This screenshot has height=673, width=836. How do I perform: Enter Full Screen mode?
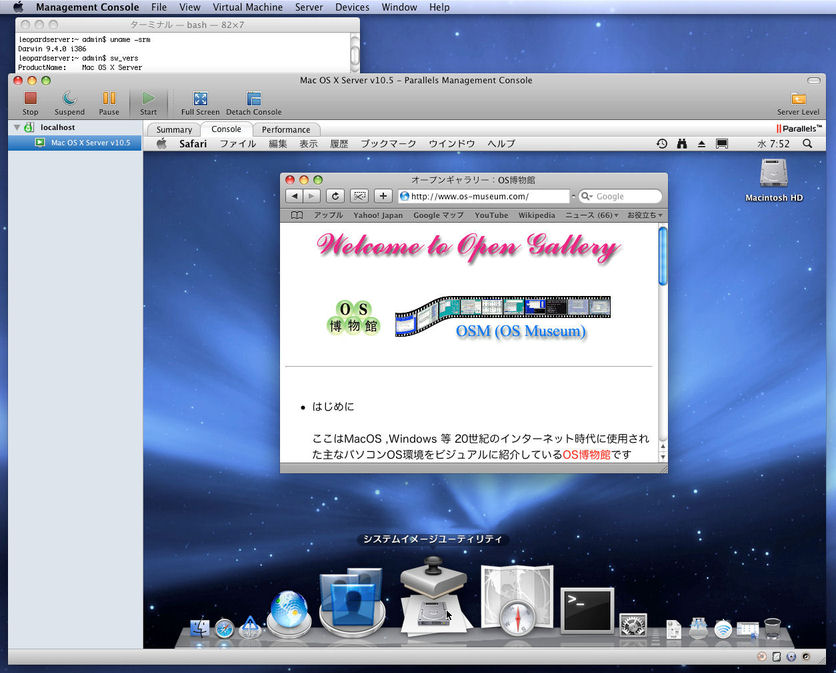pos(200,103)
